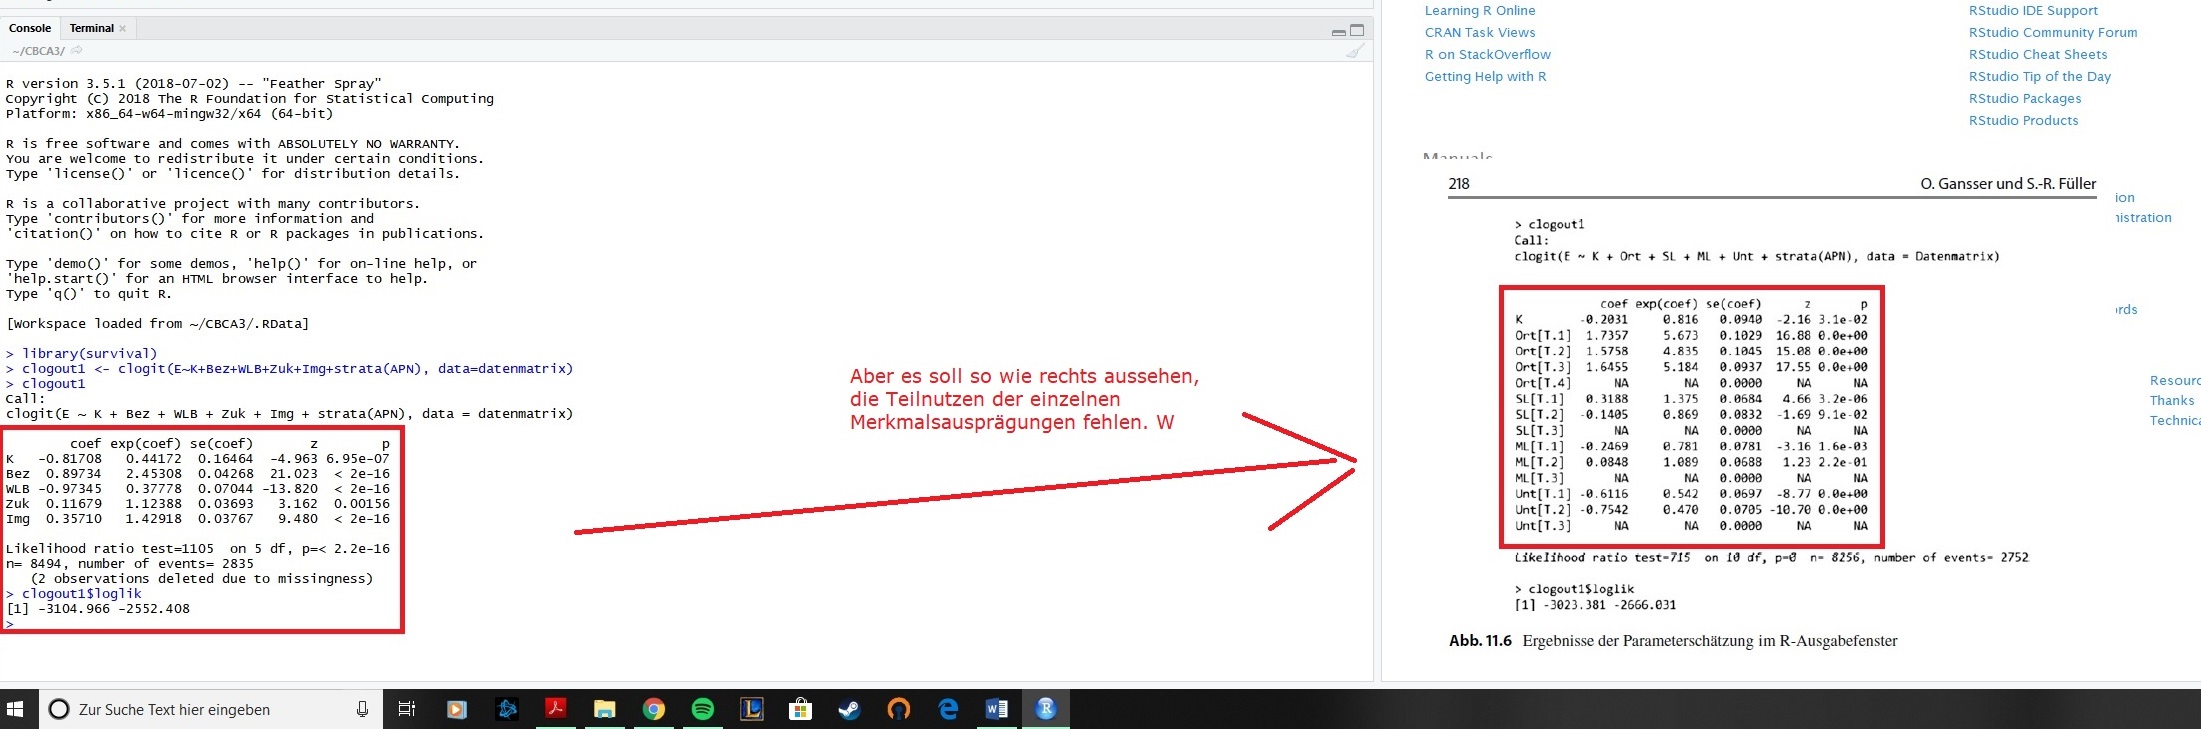The width and height of the screenshot is (2201, 729).
Task: Open RStudio Cheat Sheets link
Action: point(2037,55)
